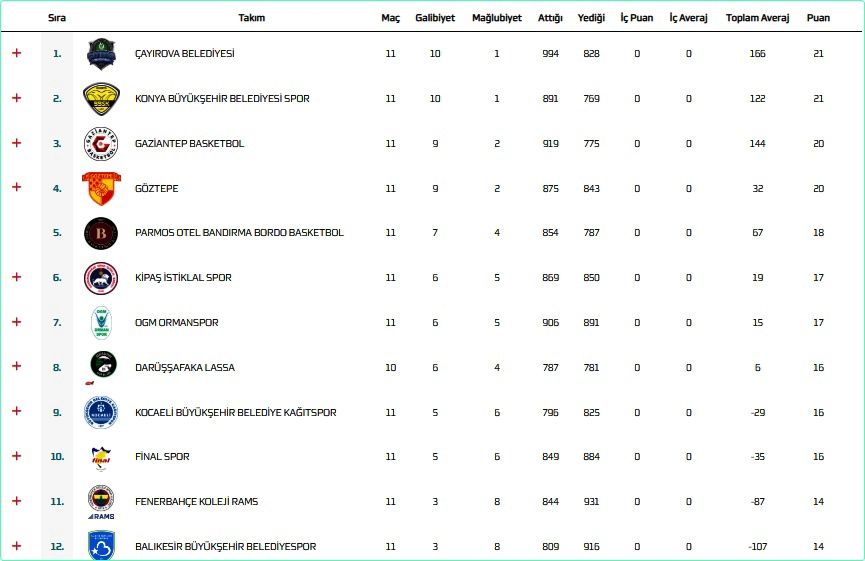Viewport: 865px width, 561px height.
Task: Click the Toplam Averaj column header
Action: [x=757, y=18]
